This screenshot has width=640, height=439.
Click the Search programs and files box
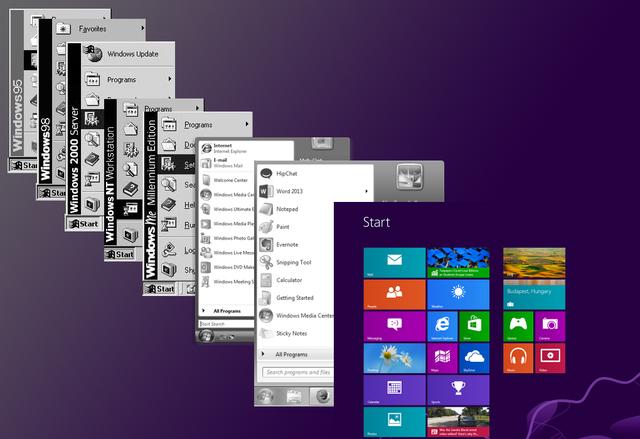pos(296,372)
